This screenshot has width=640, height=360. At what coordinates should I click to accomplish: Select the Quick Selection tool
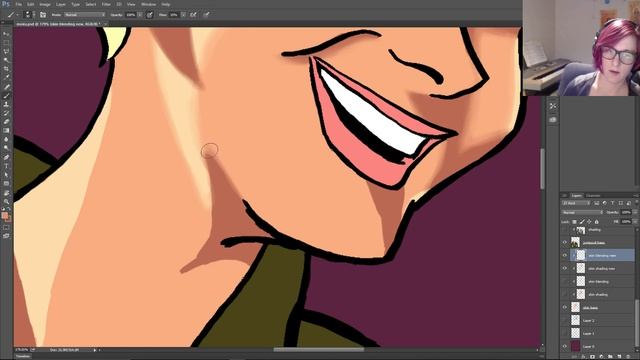pyautogui.click(x=6, y=60)
